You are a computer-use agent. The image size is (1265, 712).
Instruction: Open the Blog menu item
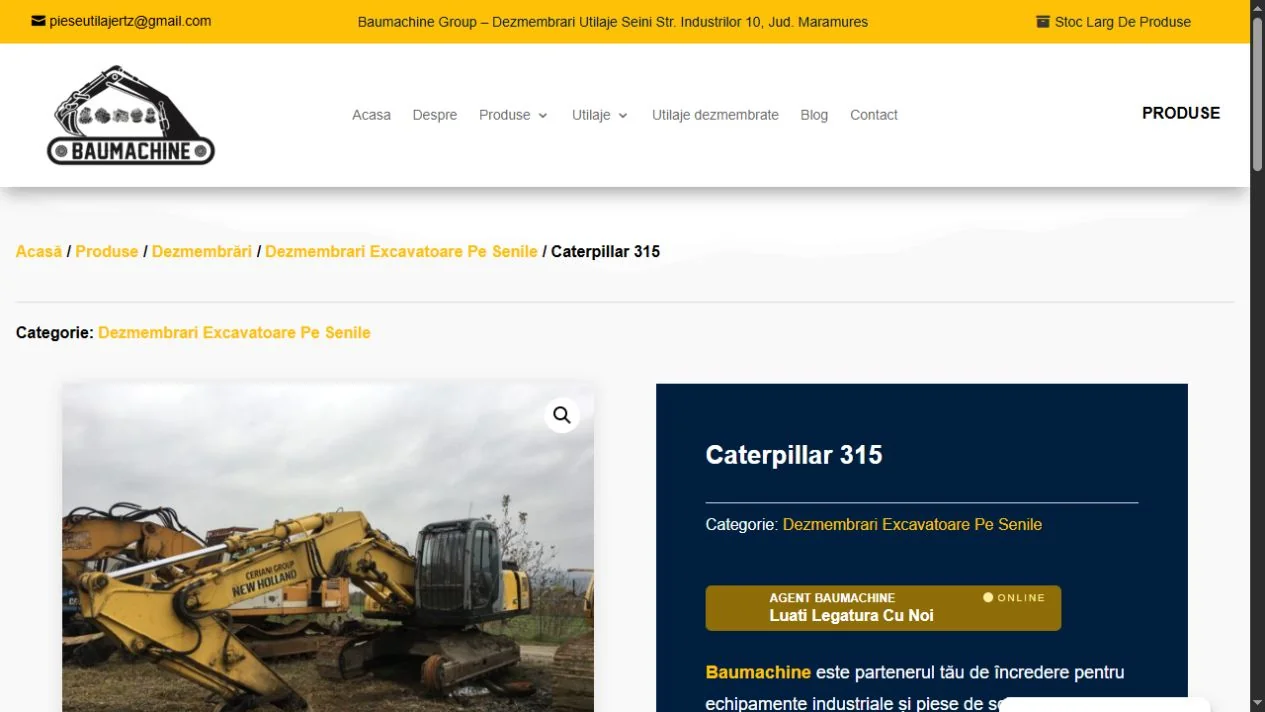point(814,115)
